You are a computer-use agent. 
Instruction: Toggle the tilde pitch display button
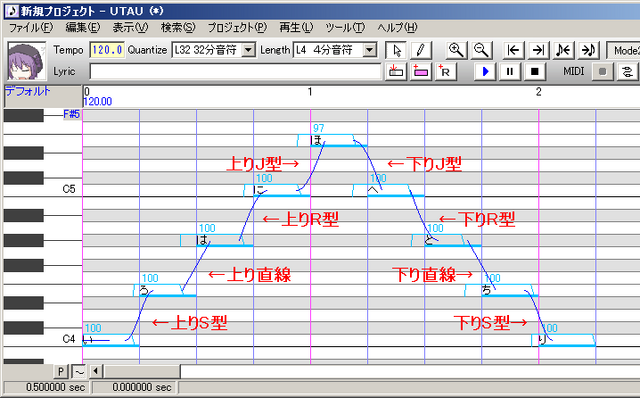click(79, 371)
